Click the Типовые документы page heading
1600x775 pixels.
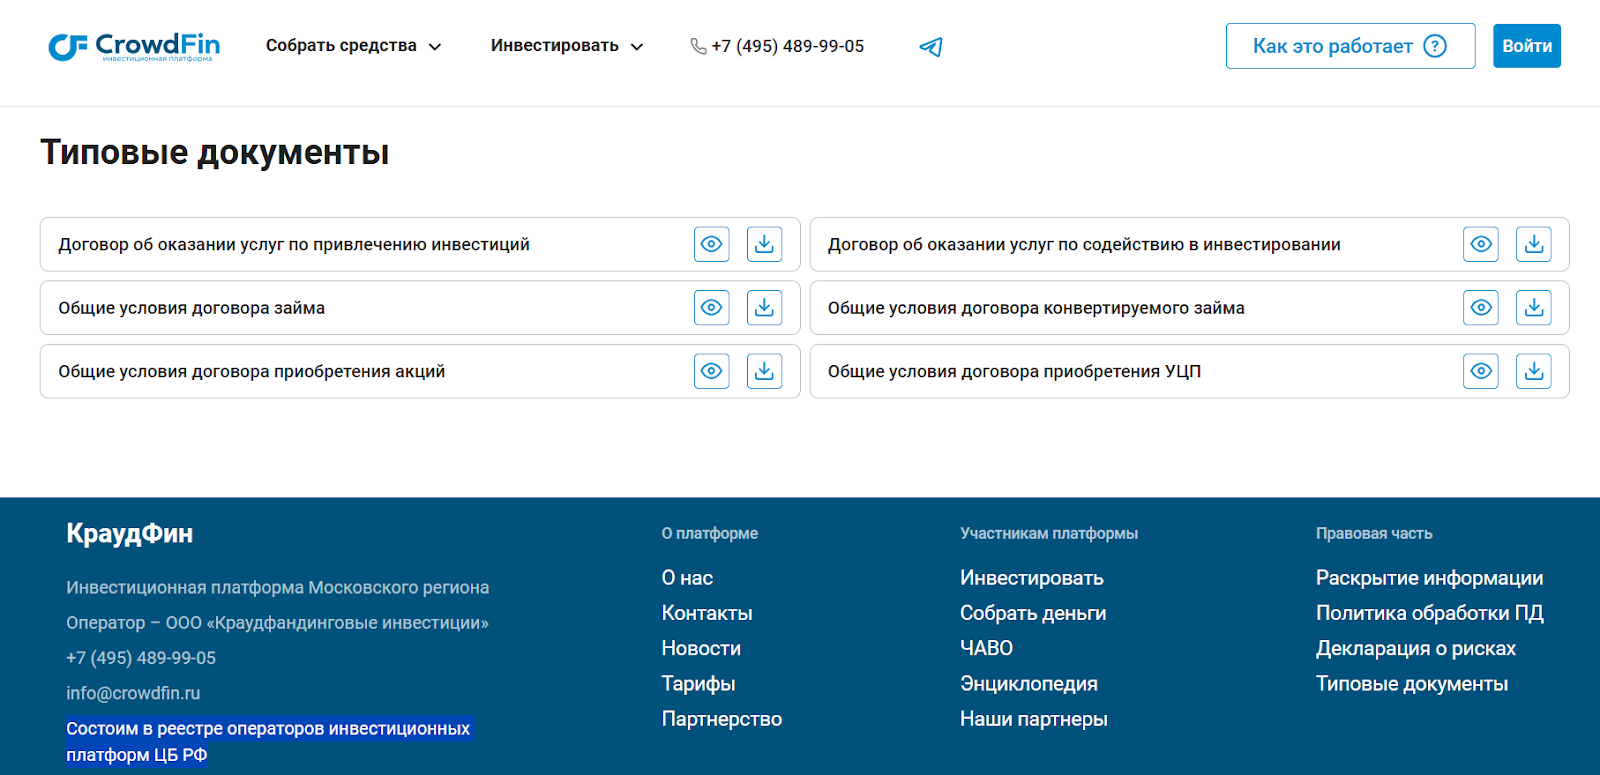pyautogui.click(x=214, y=152)
